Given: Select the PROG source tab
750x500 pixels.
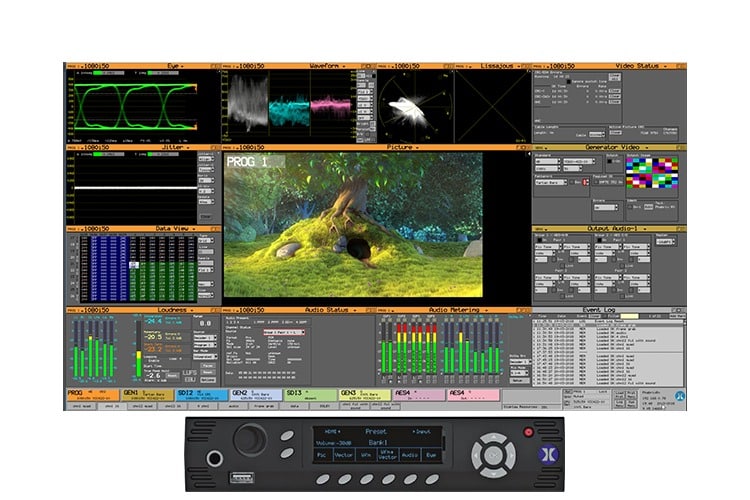Looking at the screenshot, I should pos(93,395).
